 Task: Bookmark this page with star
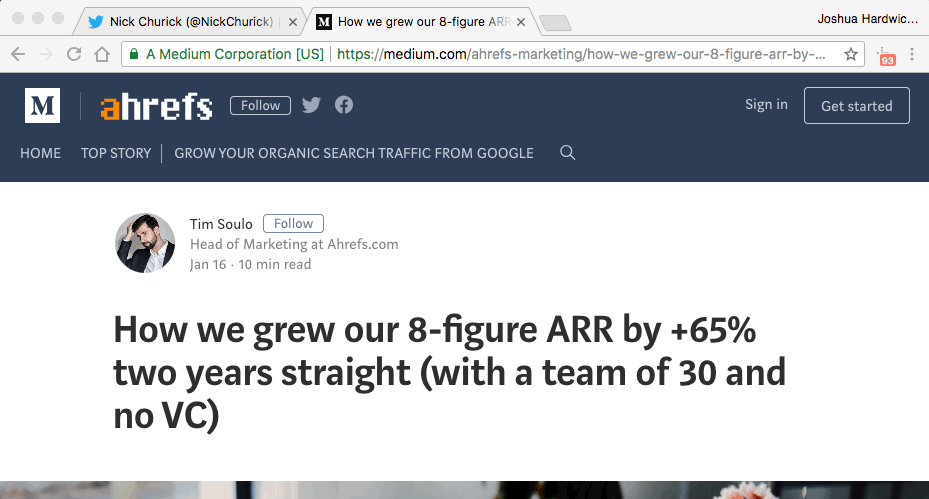click(x=851, y=55)
